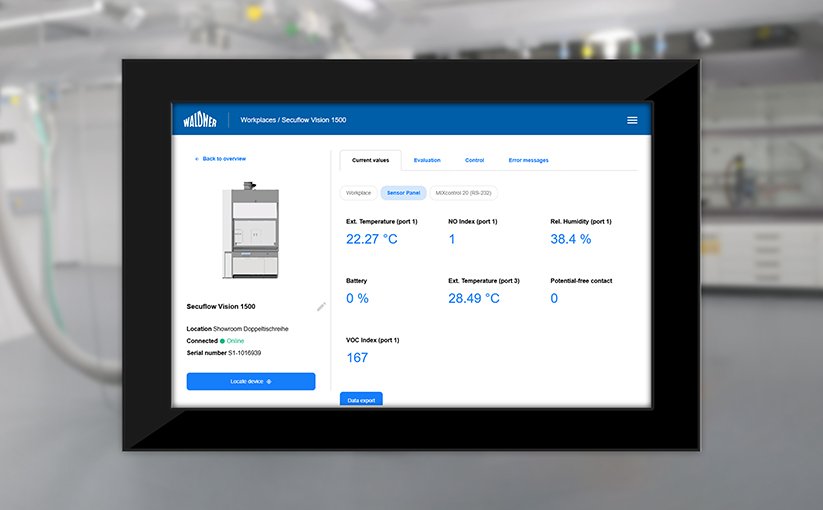Click the Data export button
Viewport: 823px width, 510px height.
pyautogui.click(x=361, y=399)
